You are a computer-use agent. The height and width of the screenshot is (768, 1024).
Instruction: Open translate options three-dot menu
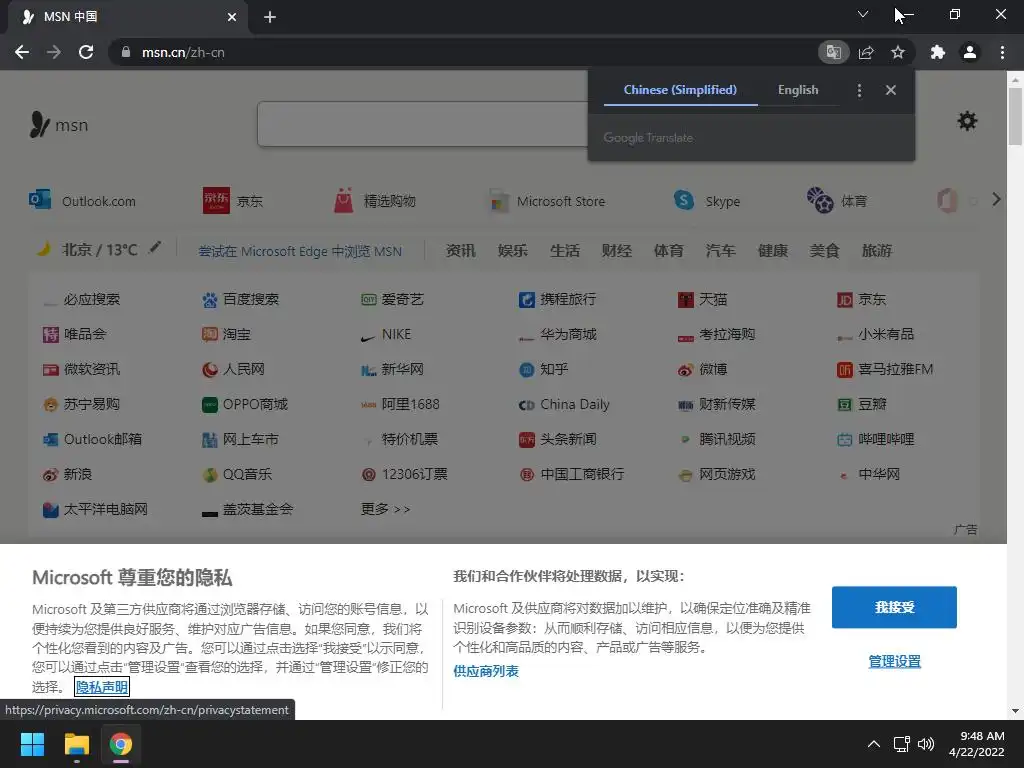point(859,90)
